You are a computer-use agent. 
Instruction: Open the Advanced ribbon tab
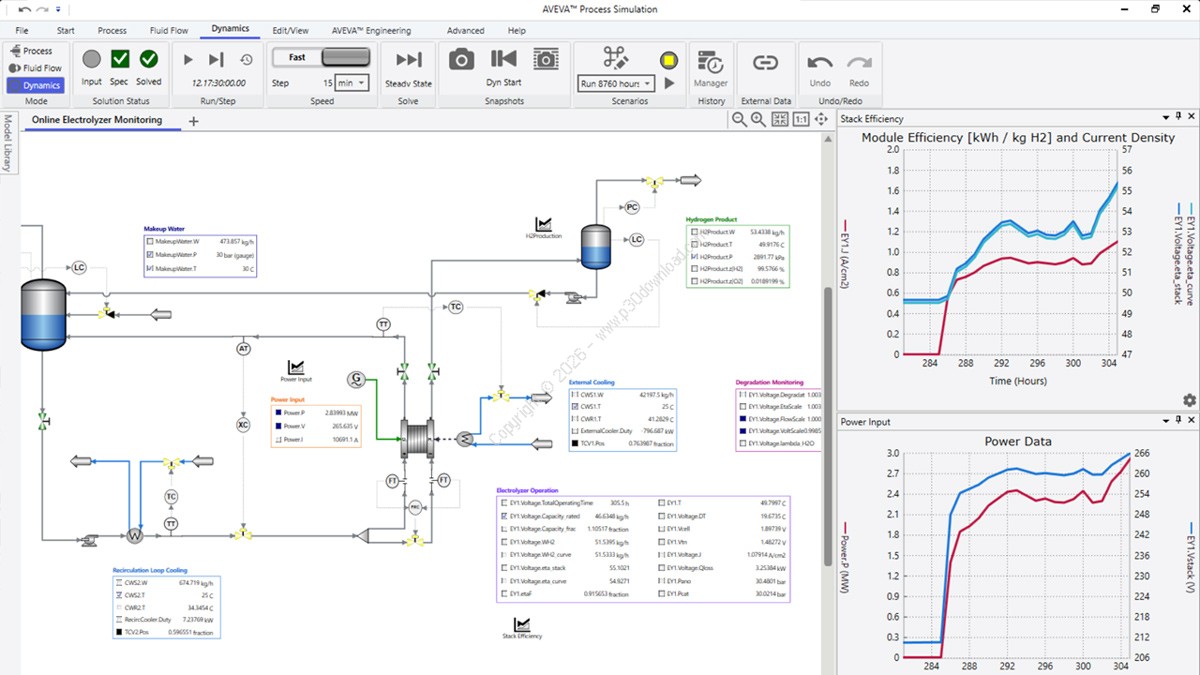pos(465,31)
